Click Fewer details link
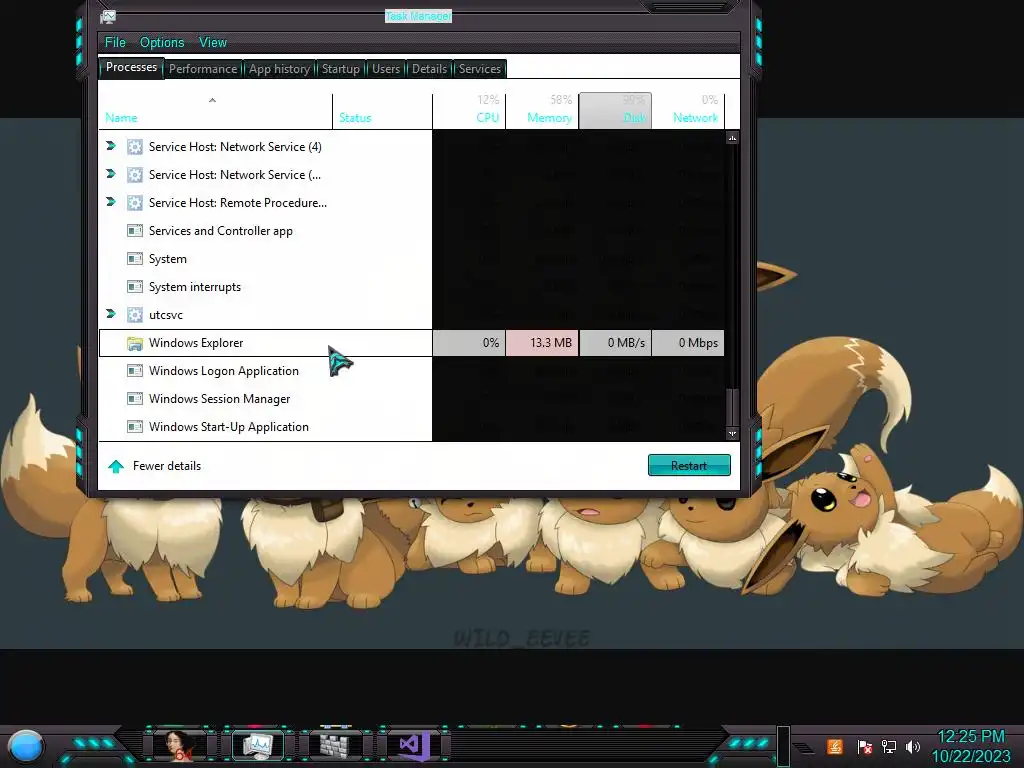Screen dimensions: 1024x768 tap(167, 466)
